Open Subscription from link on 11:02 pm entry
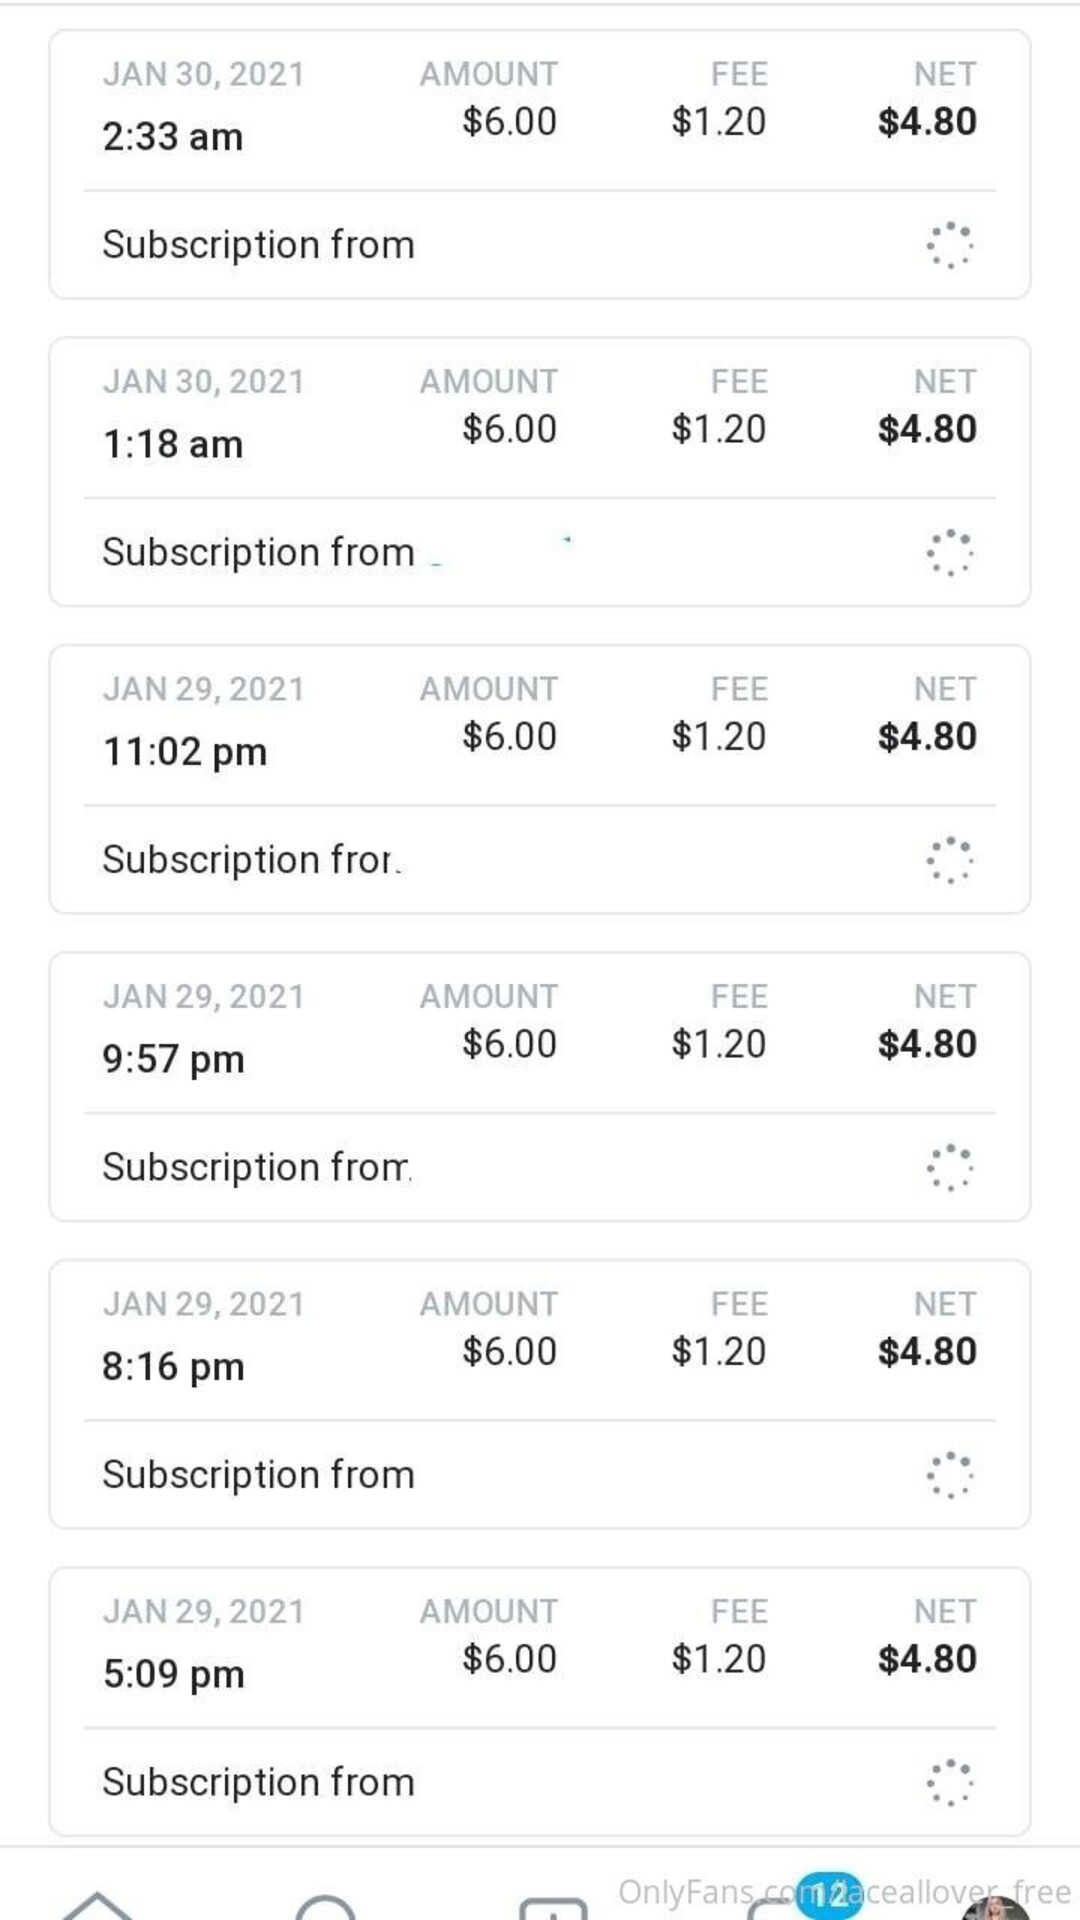Viewport: 1080px width, 1920px height. [x=252, y=860]
